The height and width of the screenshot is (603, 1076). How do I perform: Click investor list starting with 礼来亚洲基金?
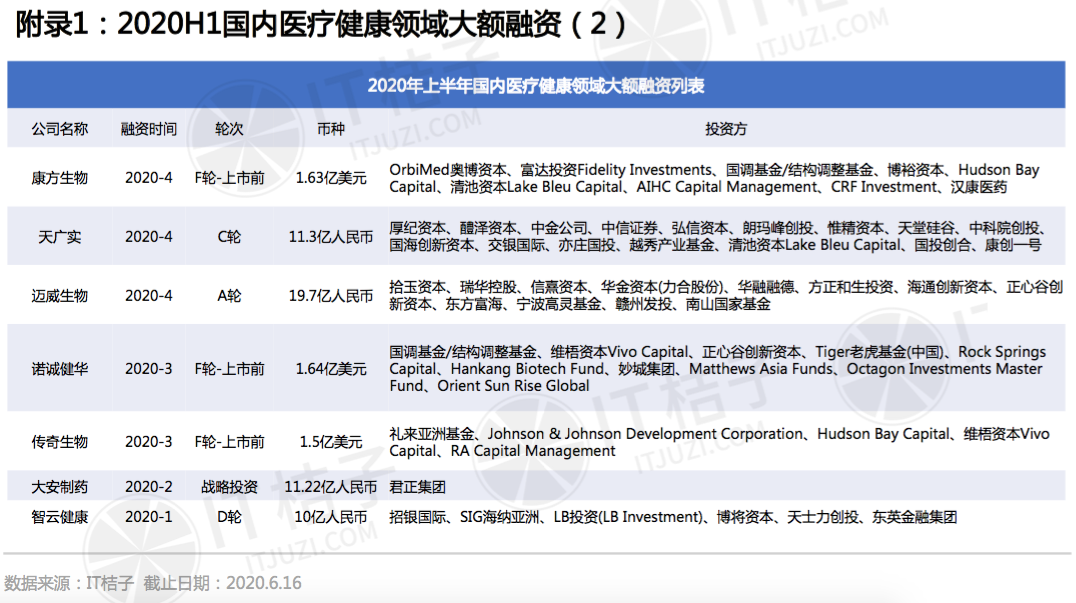pyautogui.click(x=719, y=442)
